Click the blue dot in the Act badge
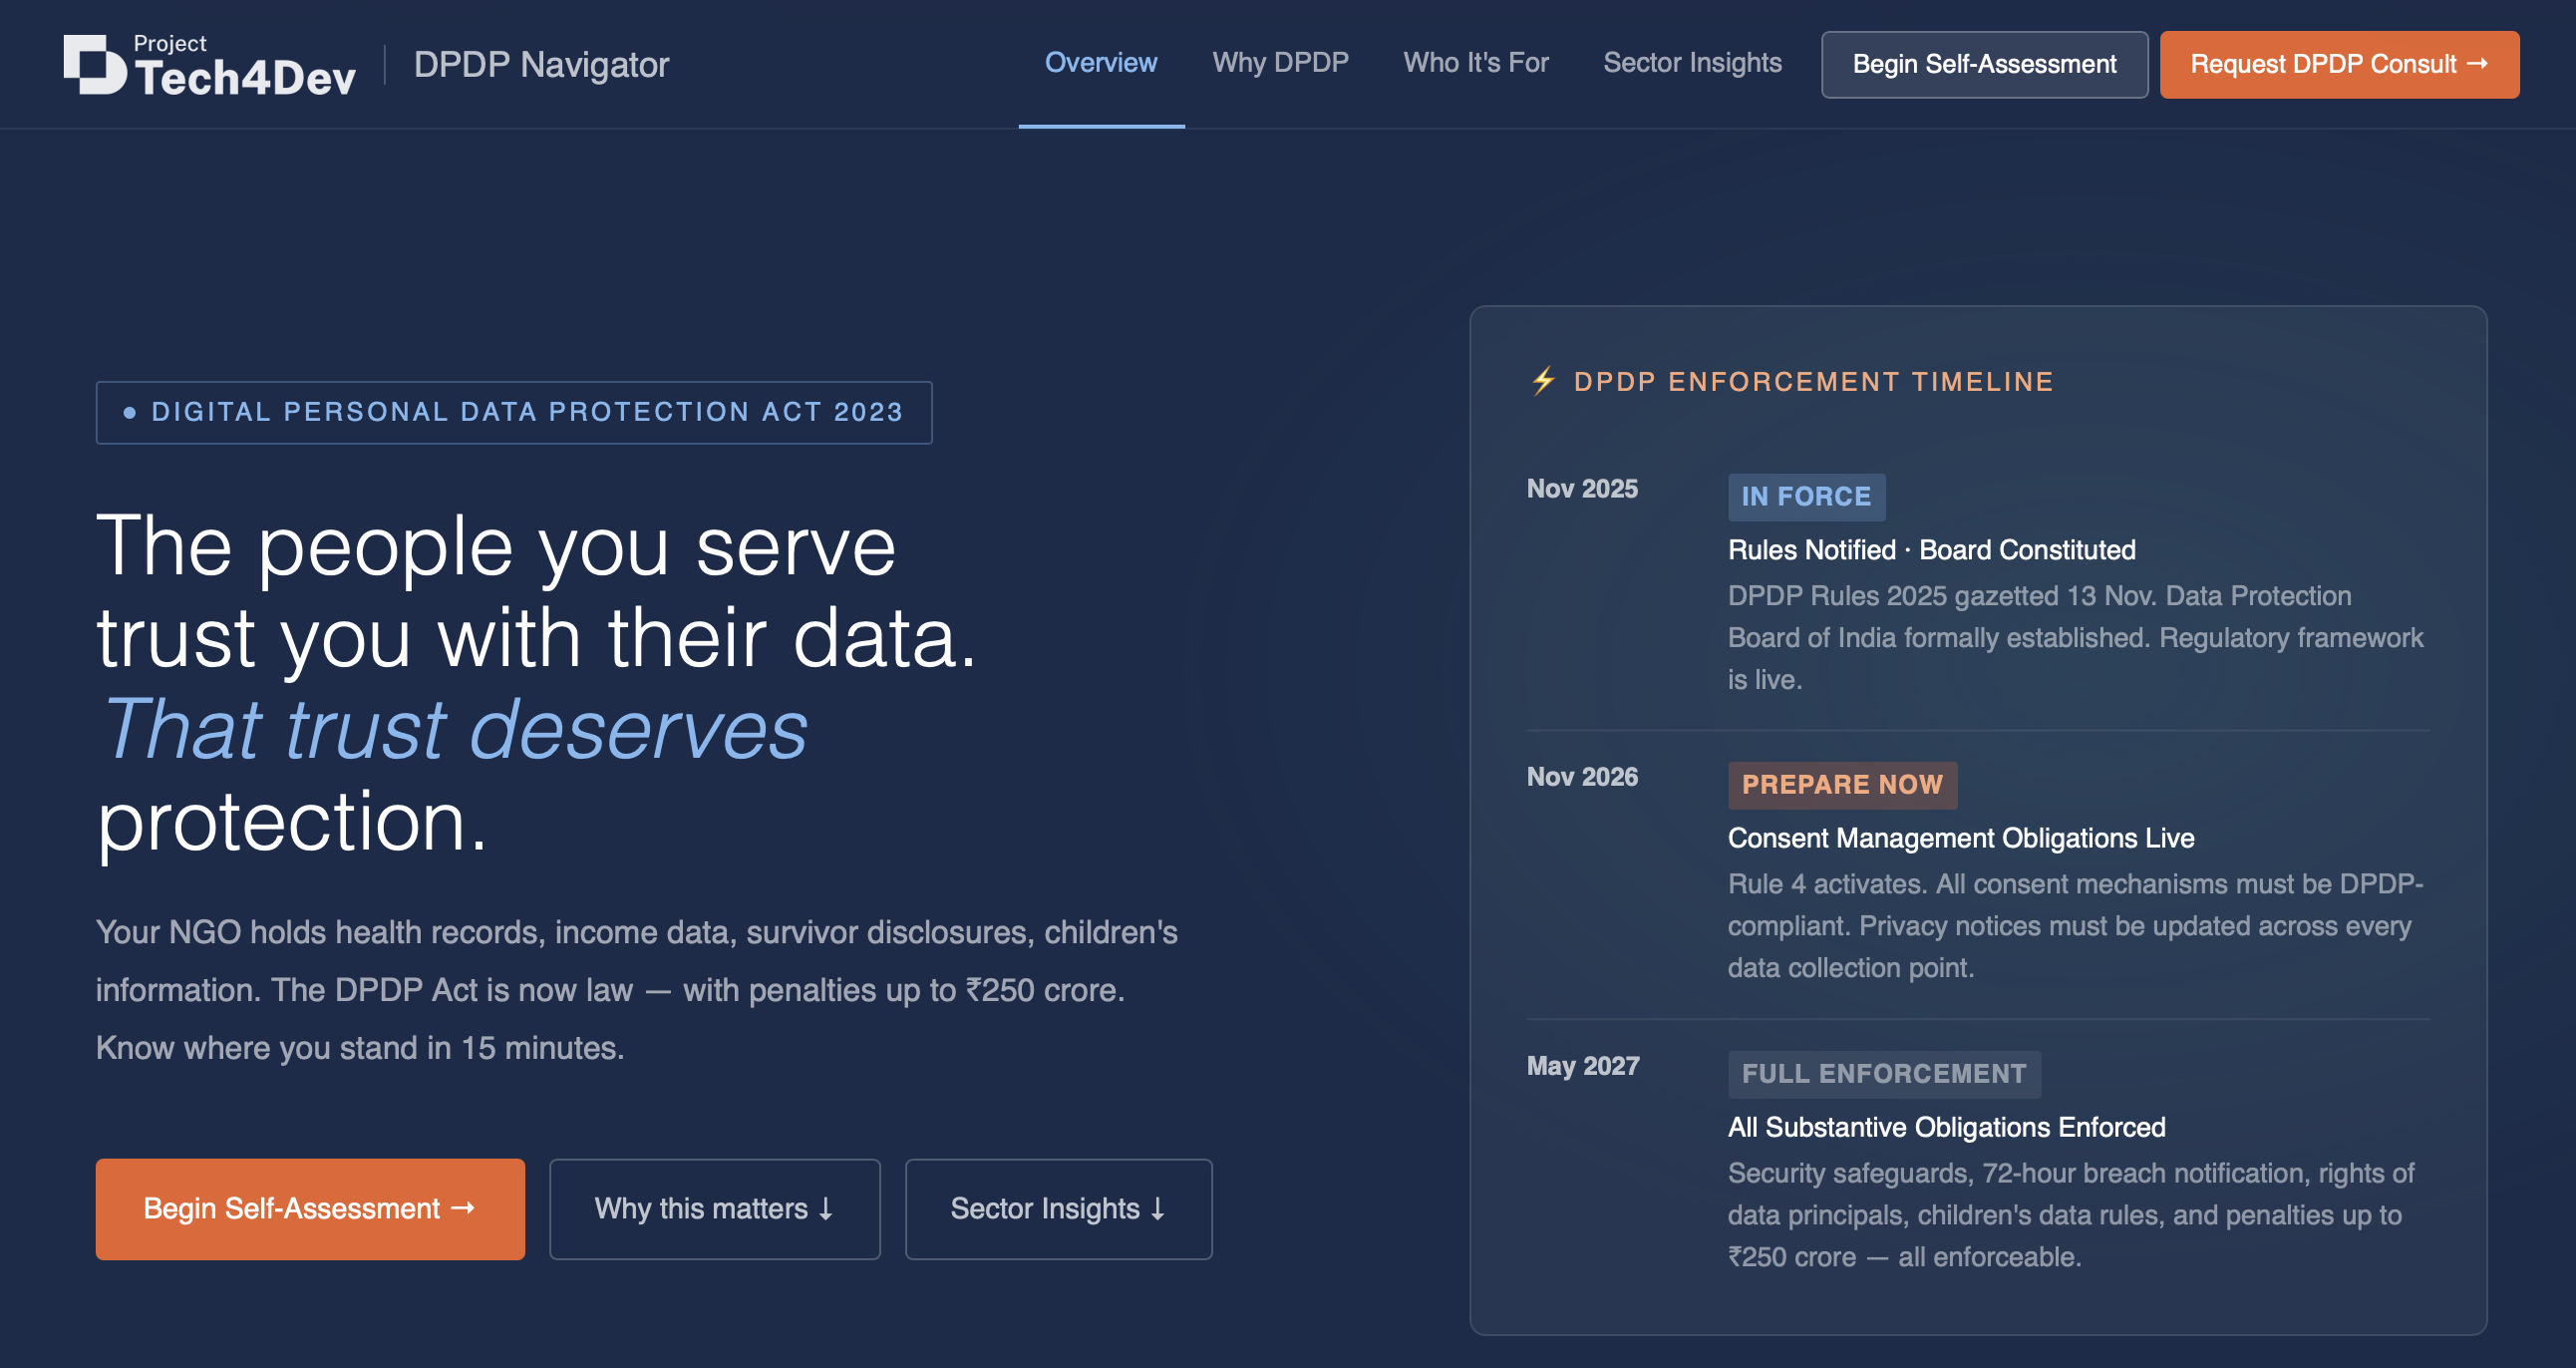Viewport: 2576px width, 1368px height. pyautogui.click(x=129, y=412)
